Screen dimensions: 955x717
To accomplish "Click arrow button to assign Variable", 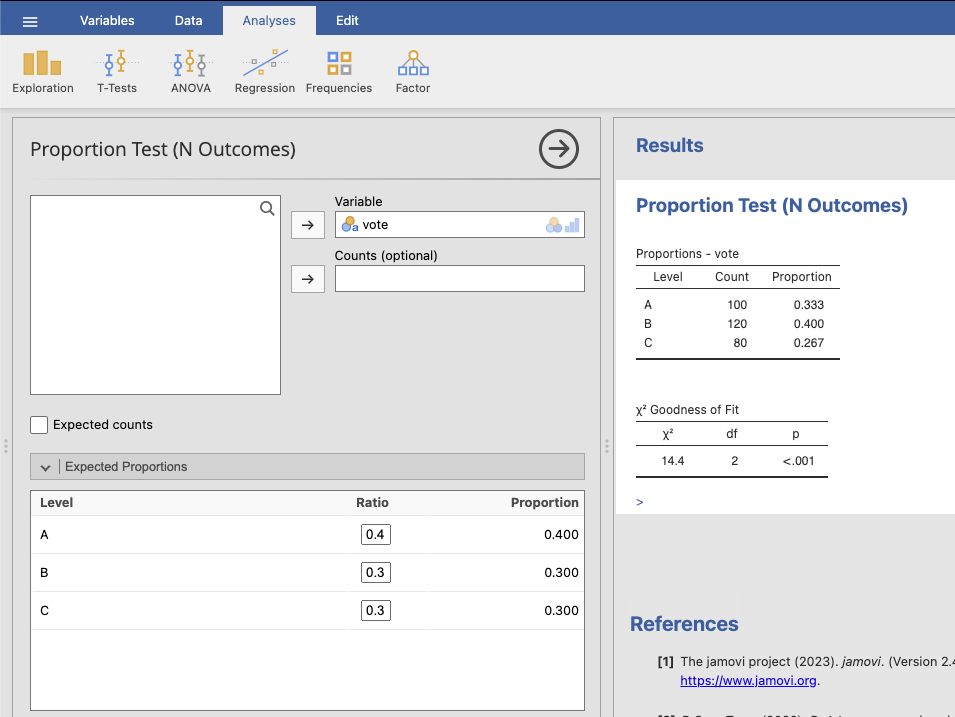I will (x=308, y=225).
